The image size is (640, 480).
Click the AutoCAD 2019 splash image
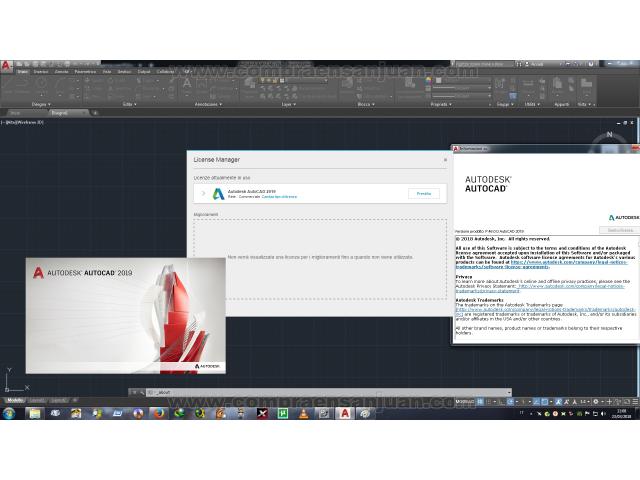[126, 316]
